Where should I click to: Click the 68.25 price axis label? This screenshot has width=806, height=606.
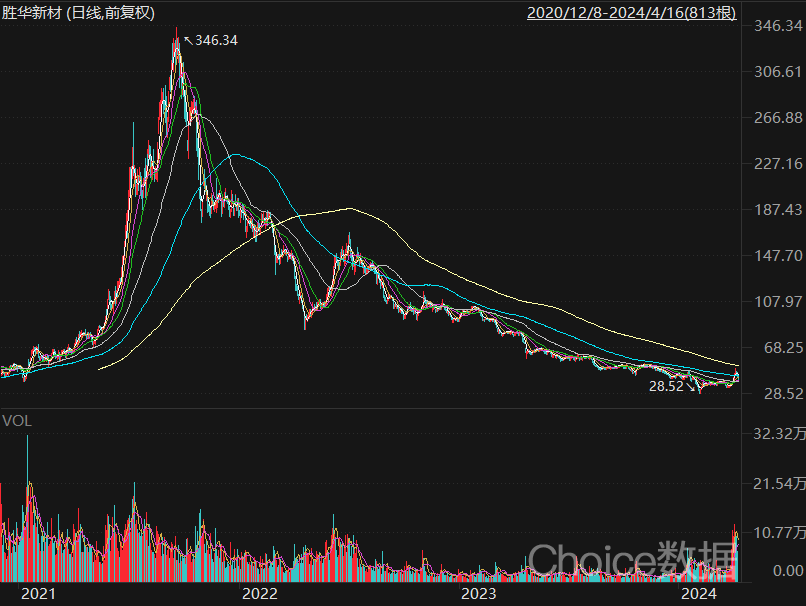[x=781, y=348]
